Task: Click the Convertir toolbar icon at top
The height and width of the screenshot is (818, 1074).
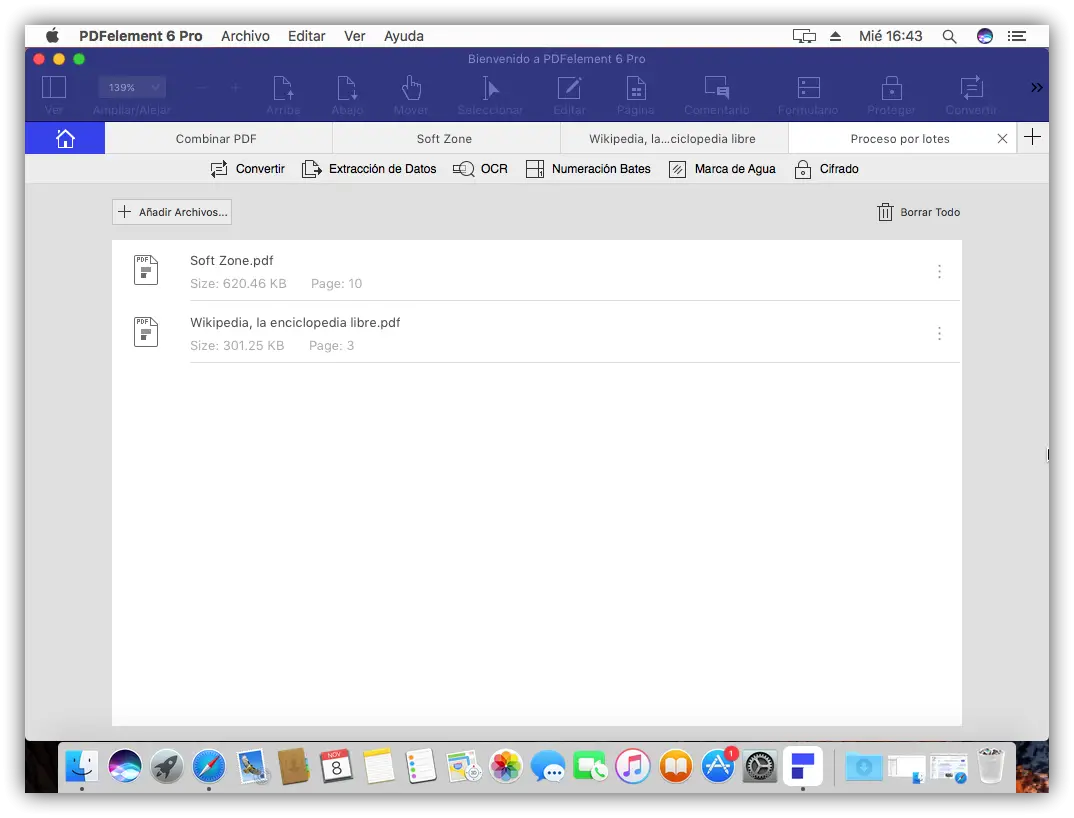Action: (x=971, y=88)
